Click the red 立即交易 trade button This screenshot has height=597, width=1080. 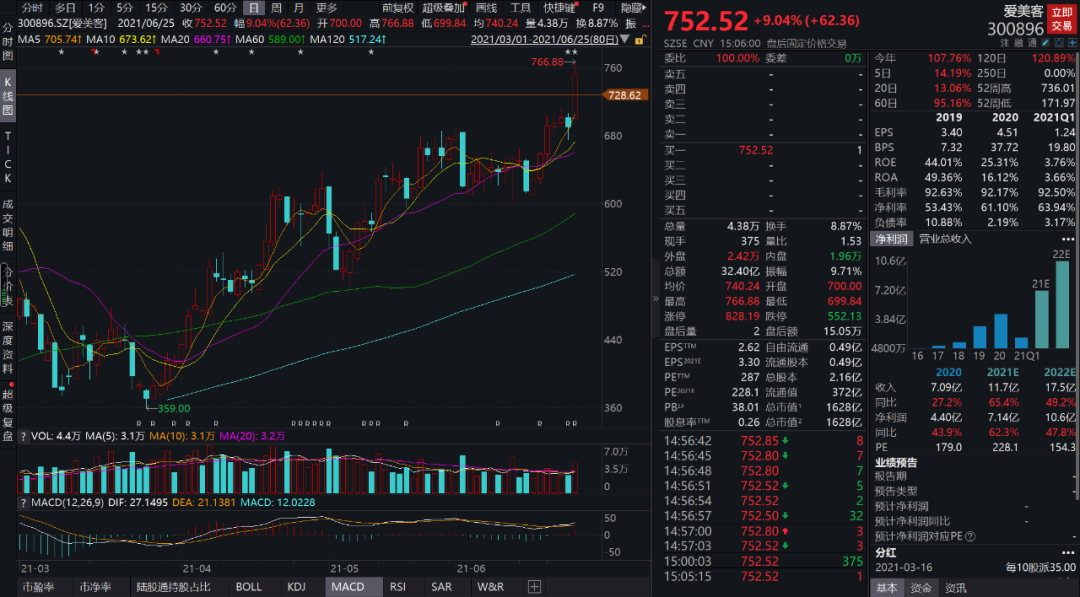click(x=1061, y=19)
